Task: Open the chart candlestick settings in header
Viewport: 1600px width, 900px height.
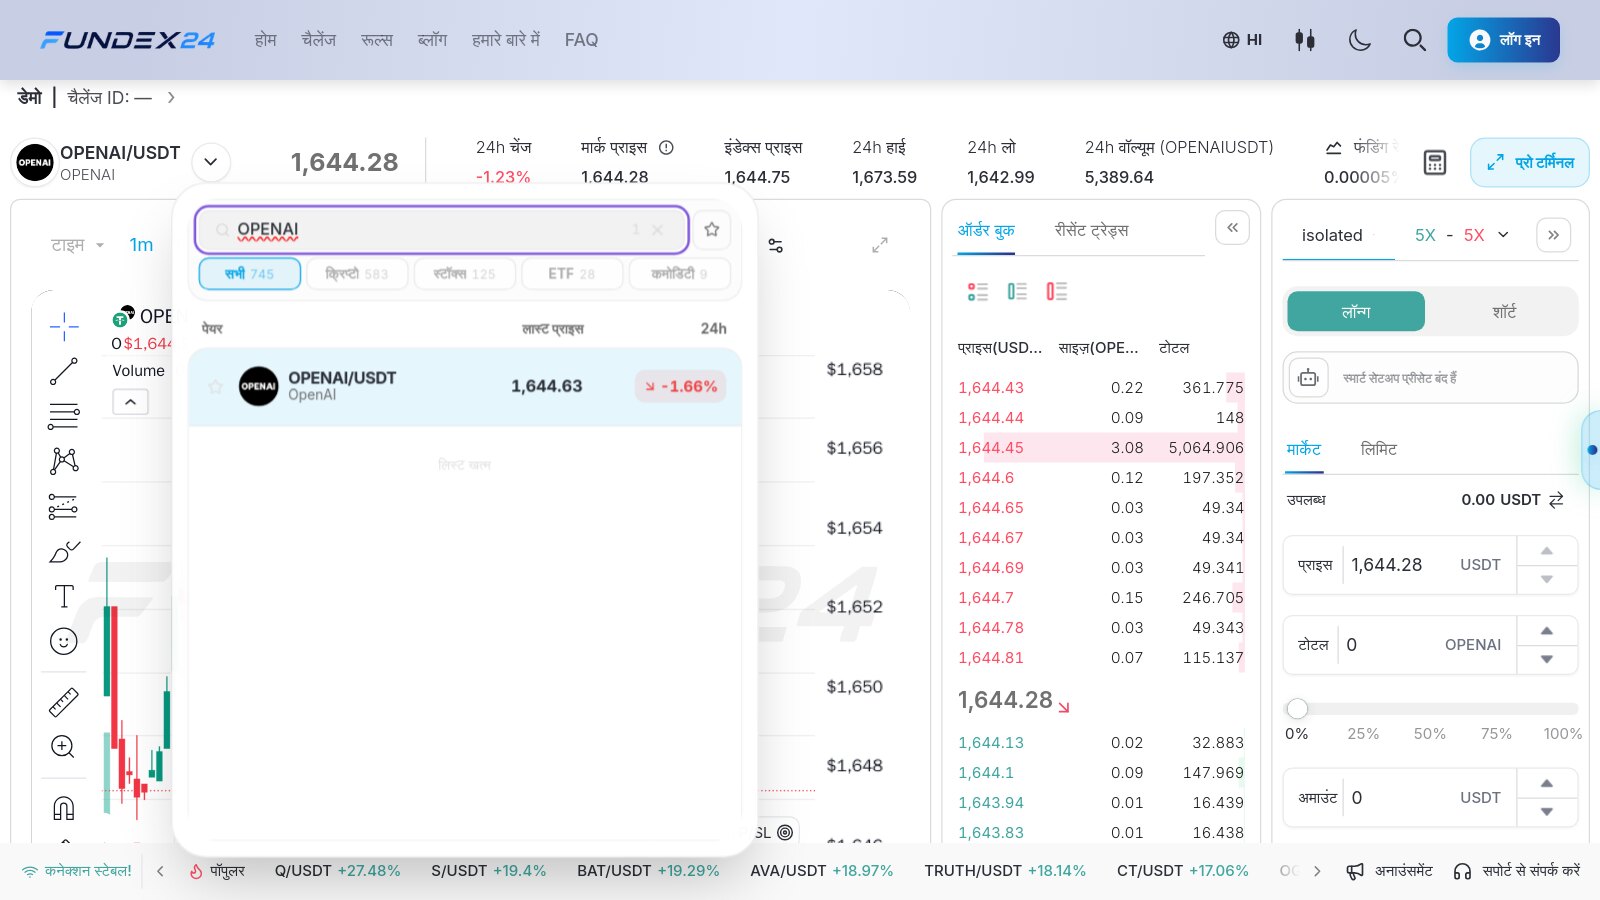Action: [1304, 40]
